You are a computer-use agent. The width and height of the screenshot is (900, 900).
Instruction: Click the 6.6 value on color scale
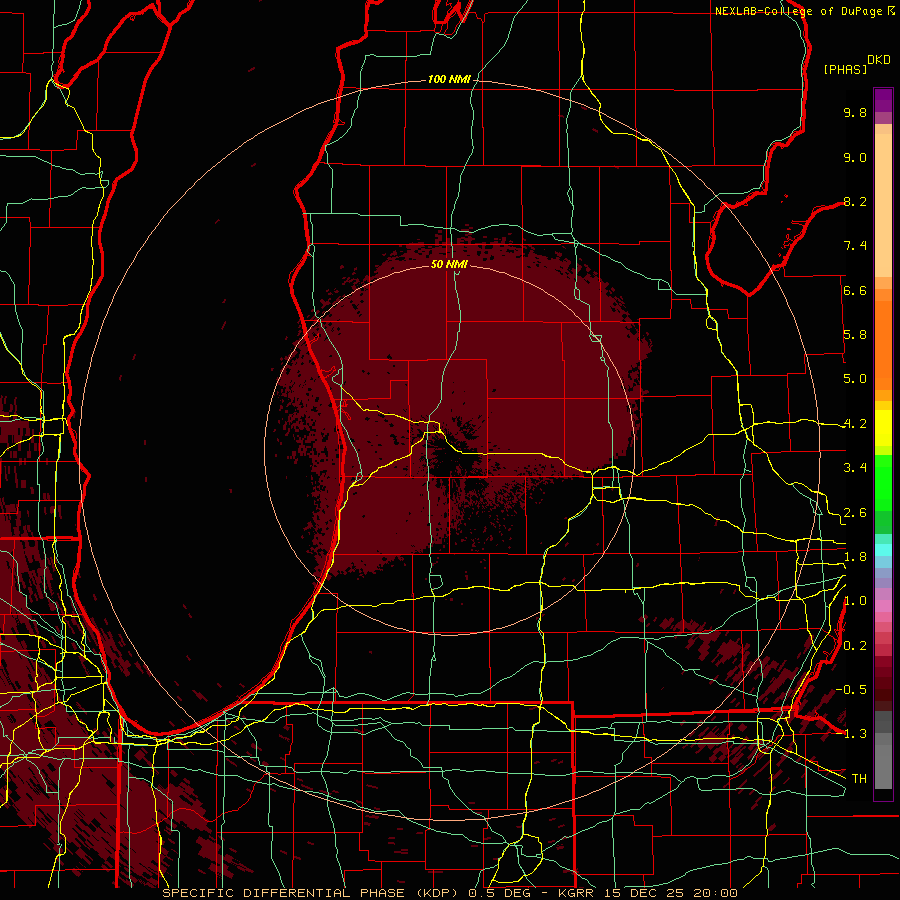pyautogui.click(x=855, y=290)
